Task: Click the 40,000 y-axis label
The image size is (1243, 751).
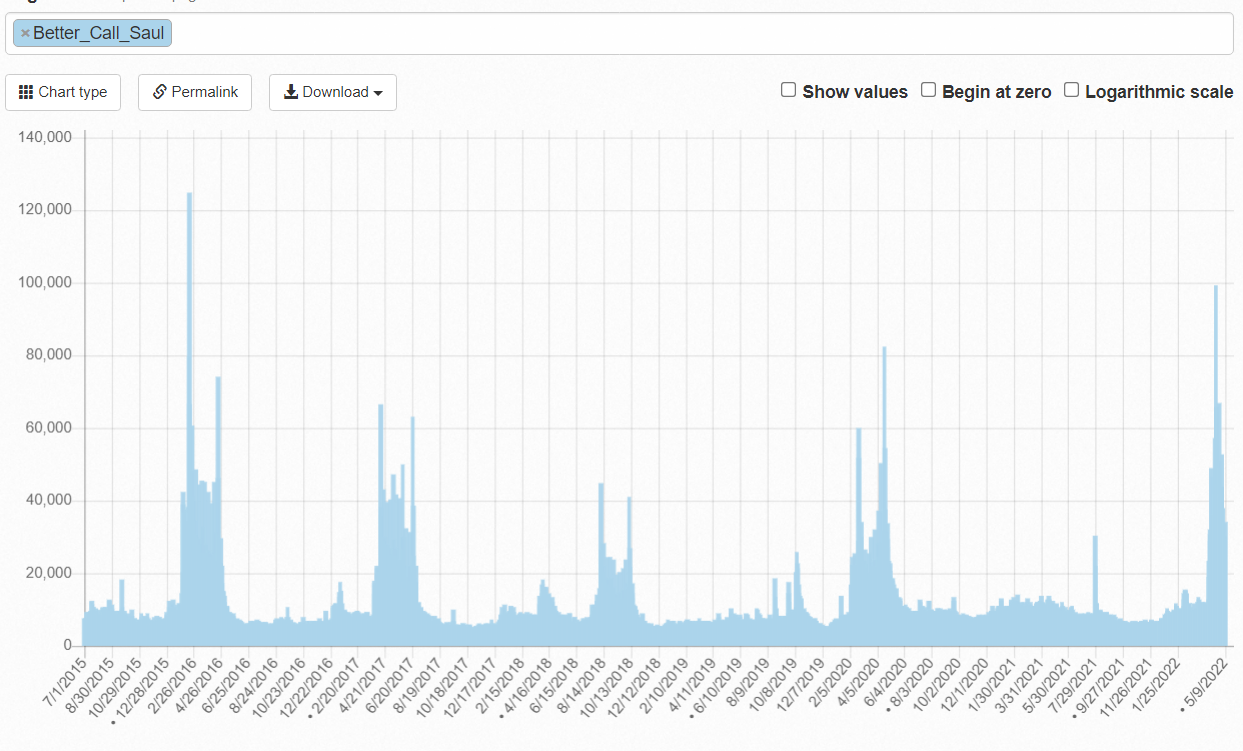Action: (x=50, y=500)
